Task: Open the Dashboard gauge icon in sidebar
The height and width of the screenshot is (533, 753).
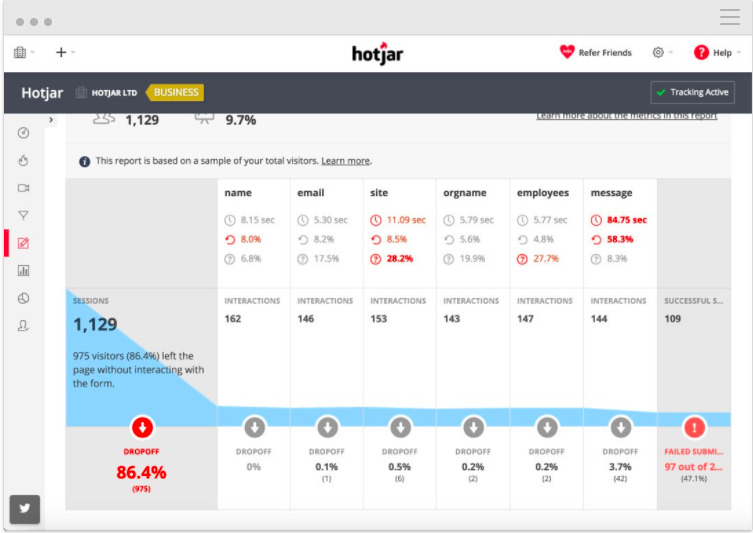Action: coord(23,133)
